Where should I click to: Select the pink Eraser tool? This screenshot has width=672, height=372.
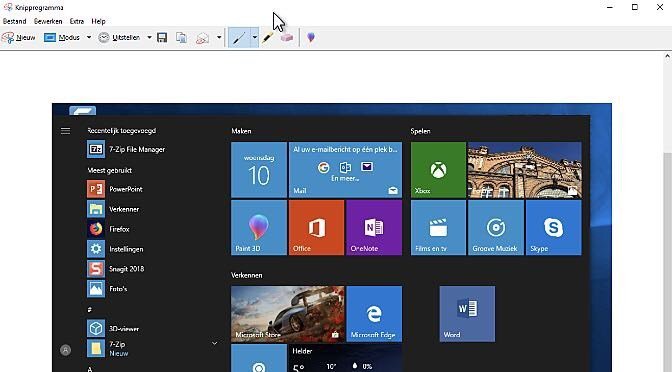click(287, 38)
